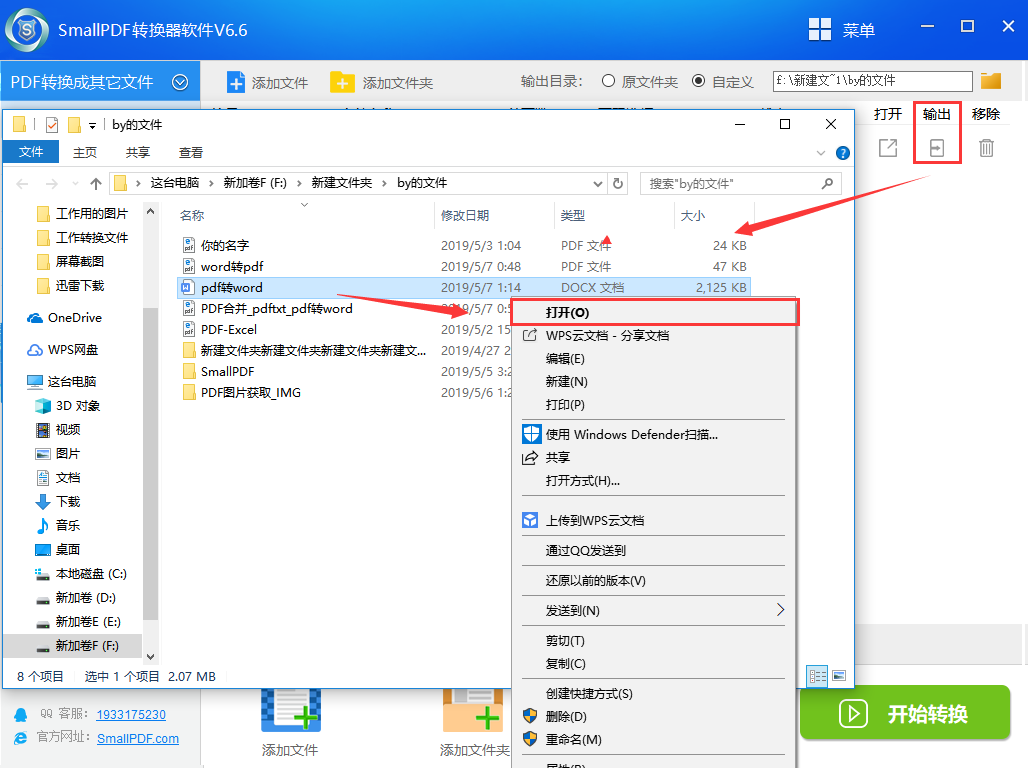Switch to 主页 ribbon tab
Viewport: 1028px width, 768px height.
click(x=85, y=152)
